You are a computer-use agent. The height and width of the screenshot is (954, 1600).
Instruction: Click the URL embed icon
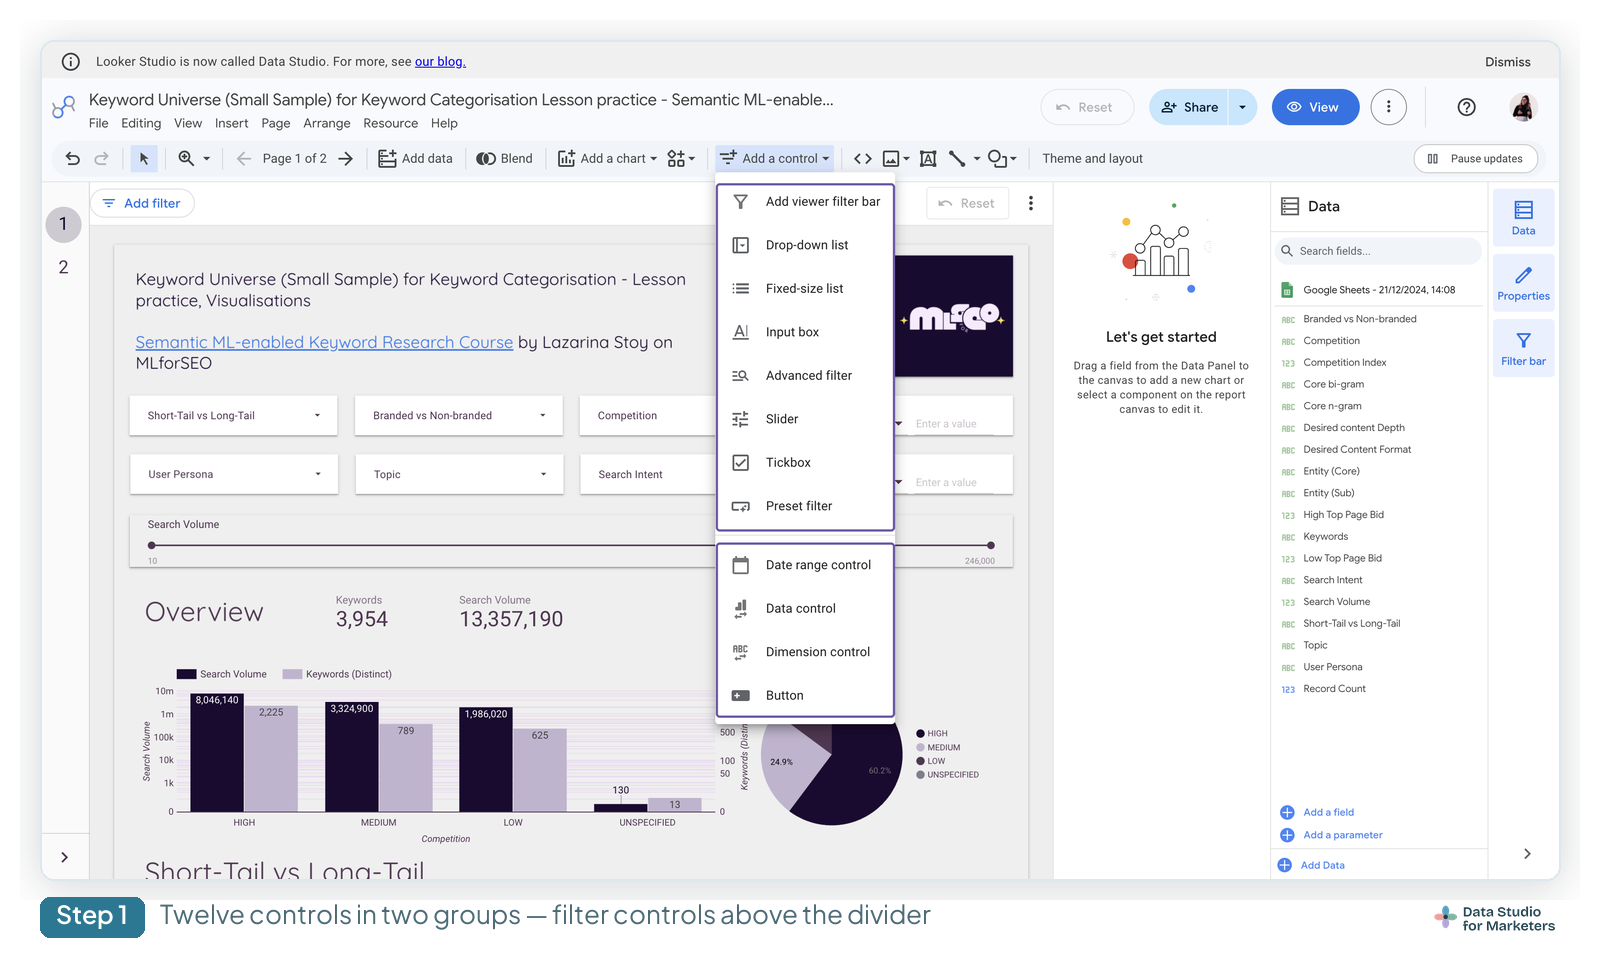click(863, 158)
